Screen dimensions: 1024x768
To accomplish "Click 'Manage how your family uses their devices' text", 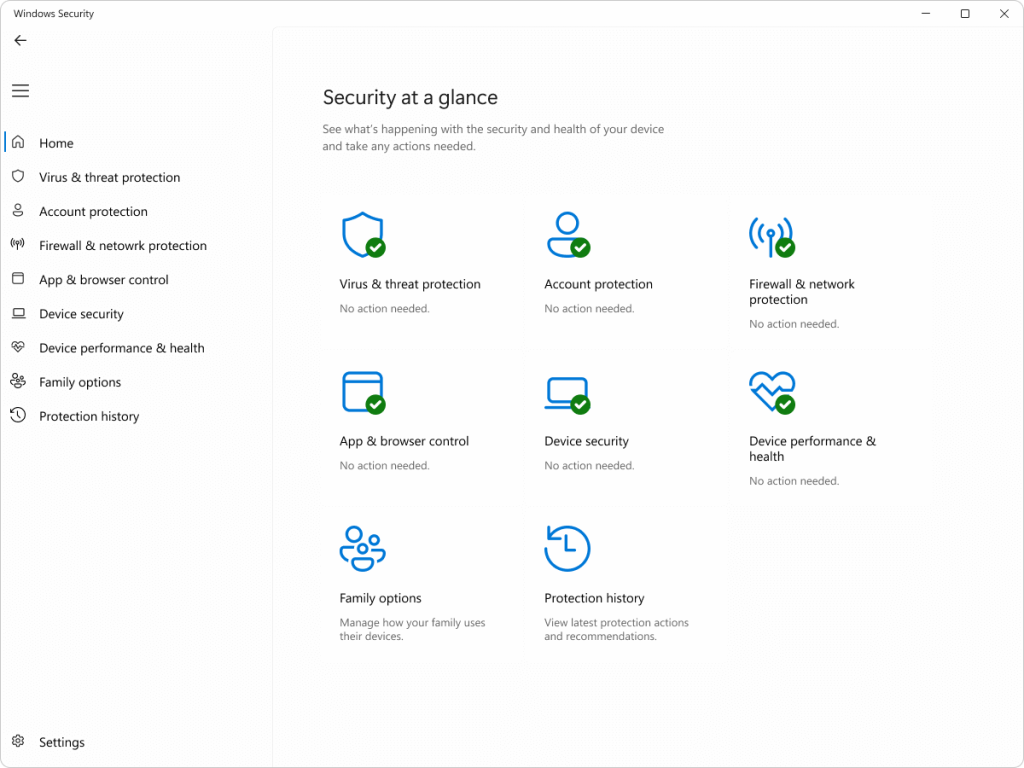I will pos(412,630).
